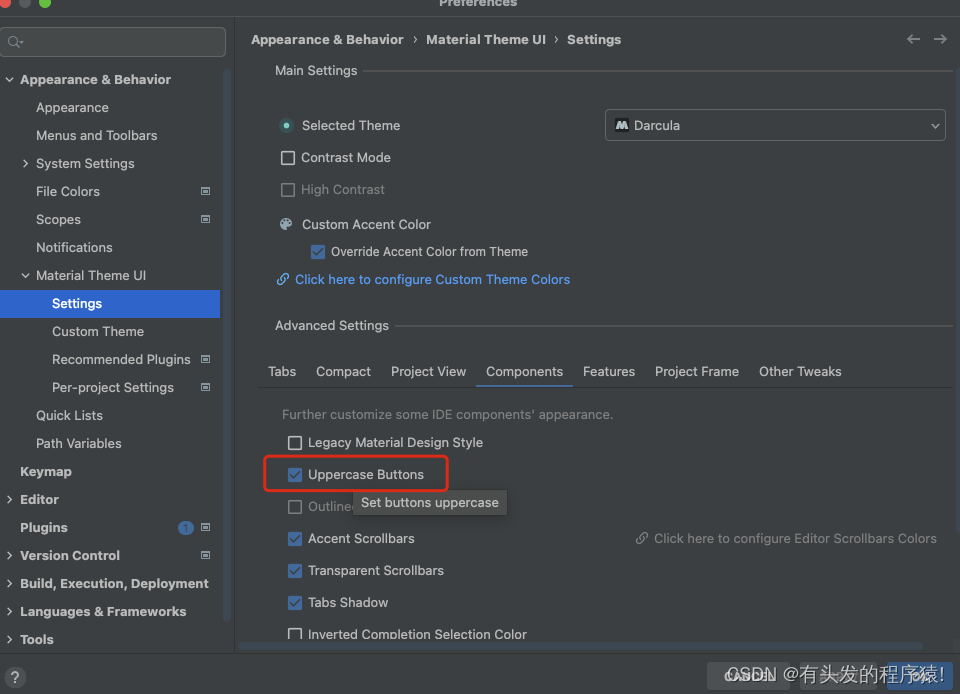Collapse the Material Theme UI node
Image resolution: width=960 pixels, height=694 pixels.
pos(25,275)
